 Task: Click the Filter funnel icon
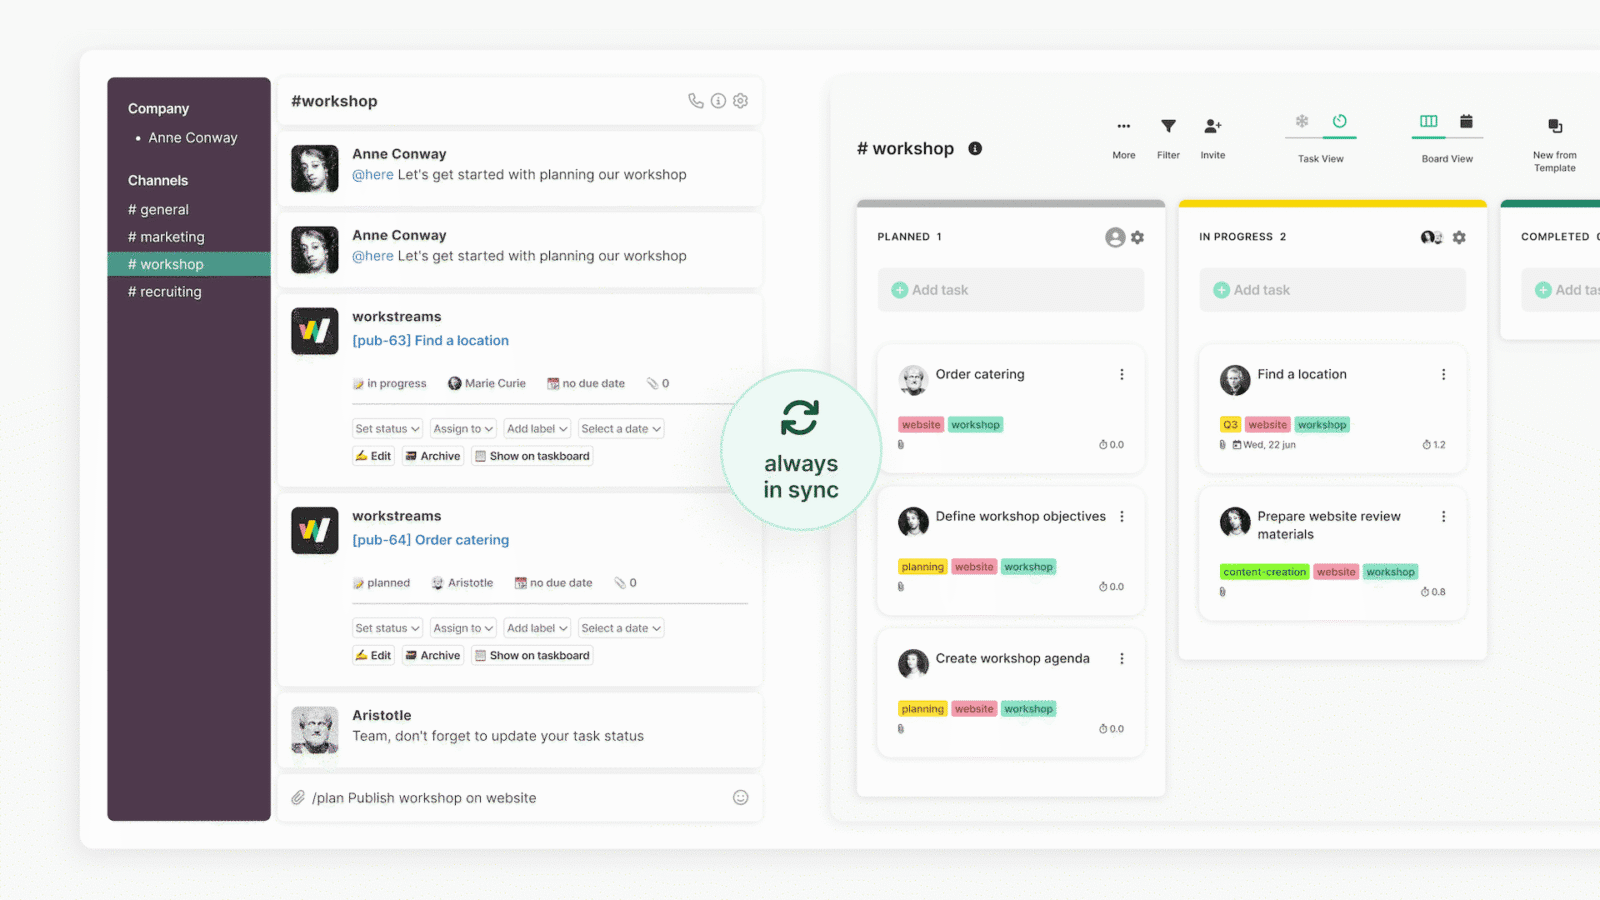coord(1168,127)
